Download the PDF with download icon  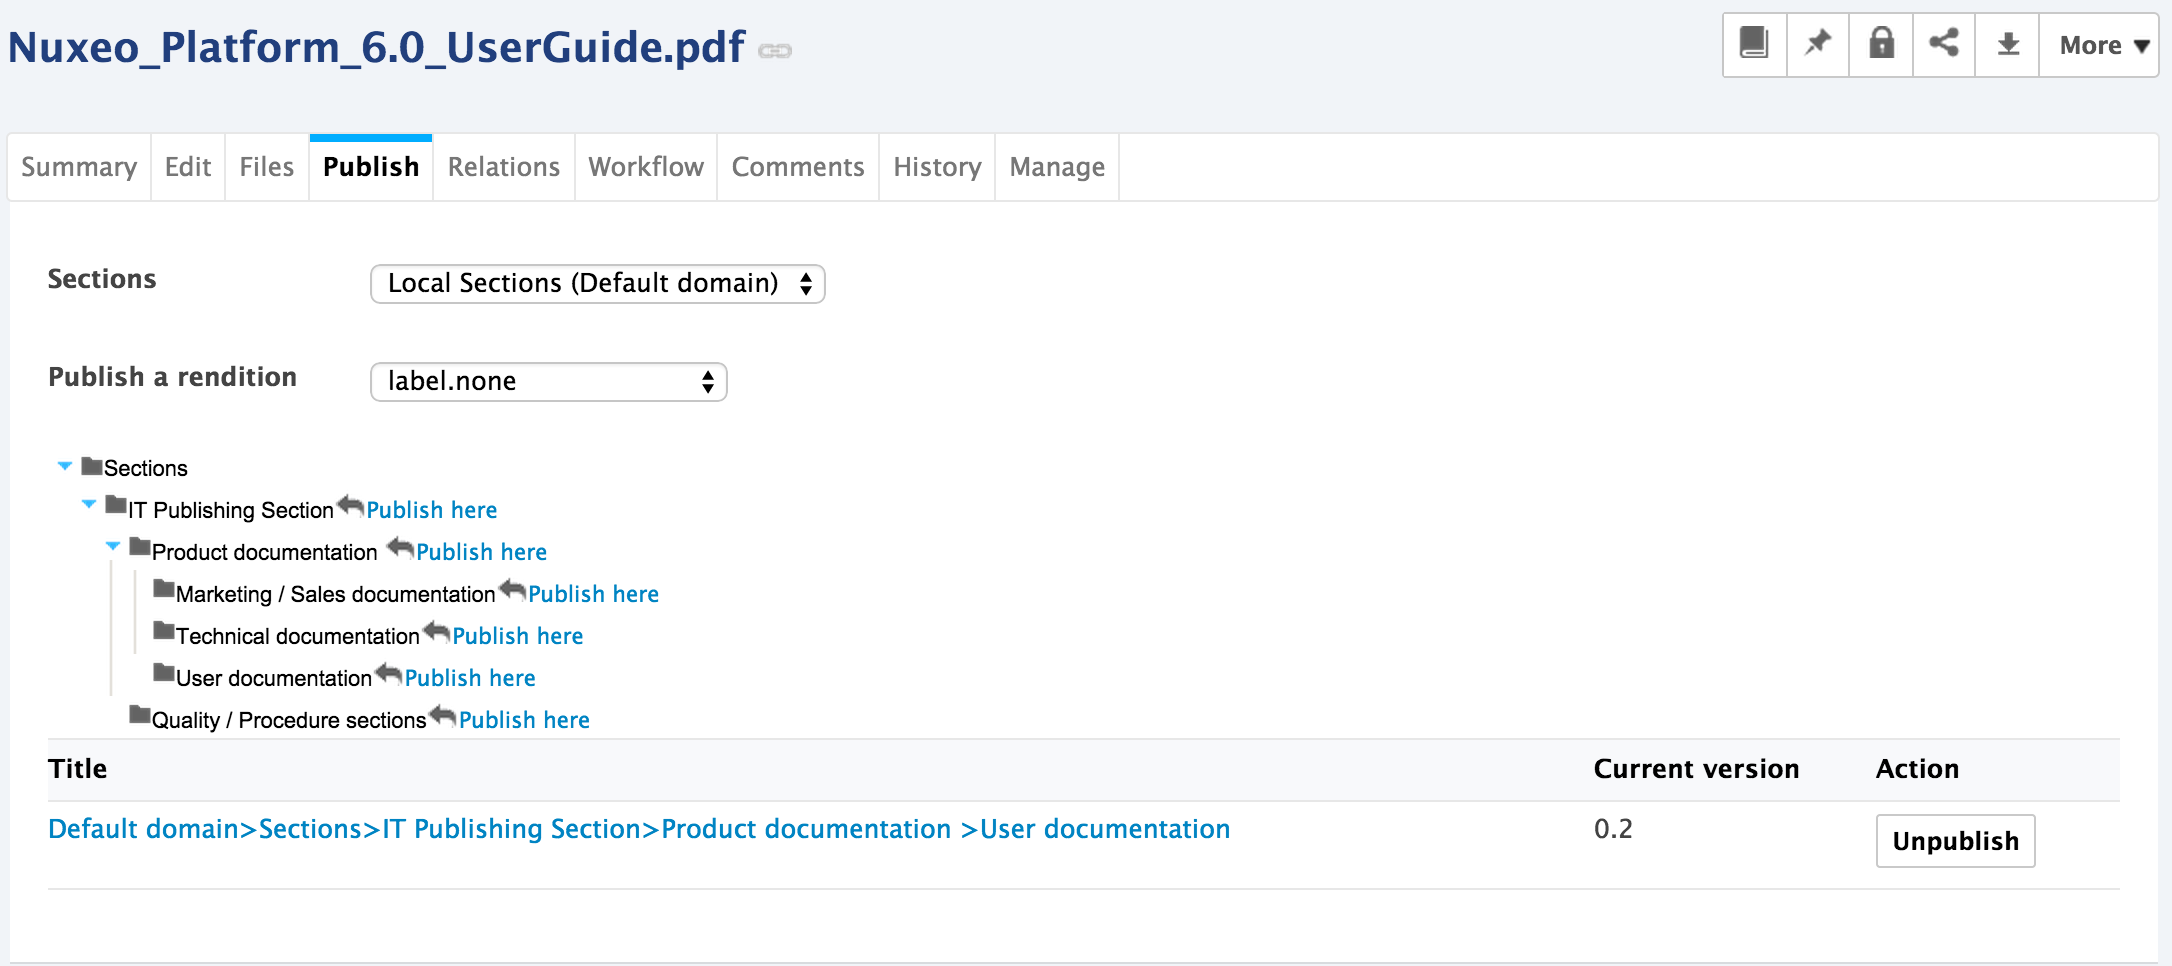pyautogui.click(x=2007, y=44)
